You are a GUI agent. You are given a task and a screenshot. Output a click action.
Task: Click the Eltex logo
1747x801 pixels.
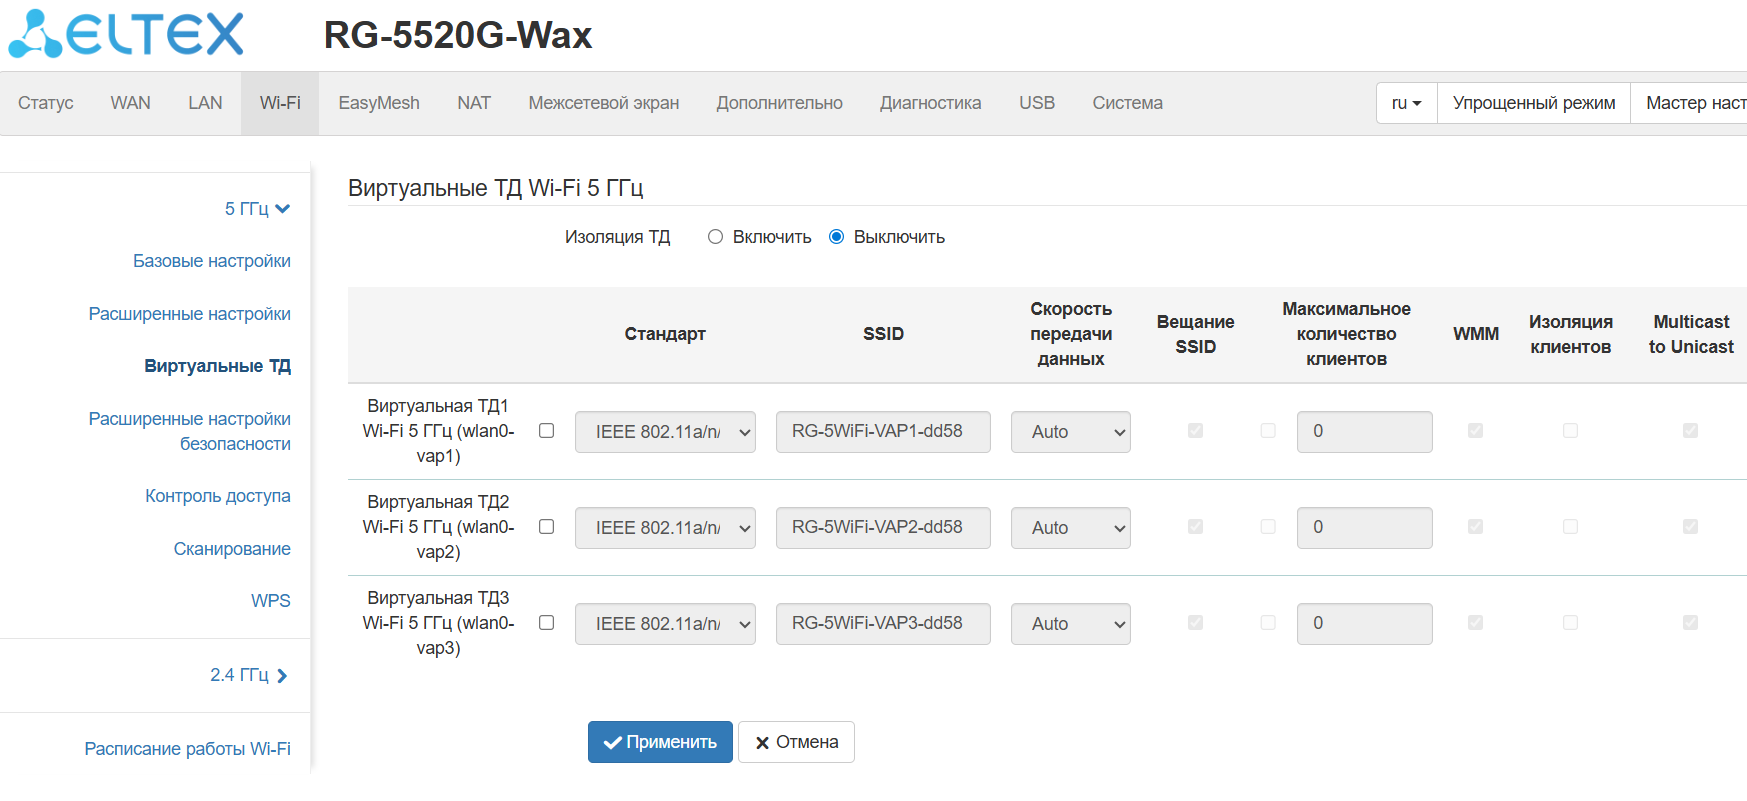tap(126, 34)
